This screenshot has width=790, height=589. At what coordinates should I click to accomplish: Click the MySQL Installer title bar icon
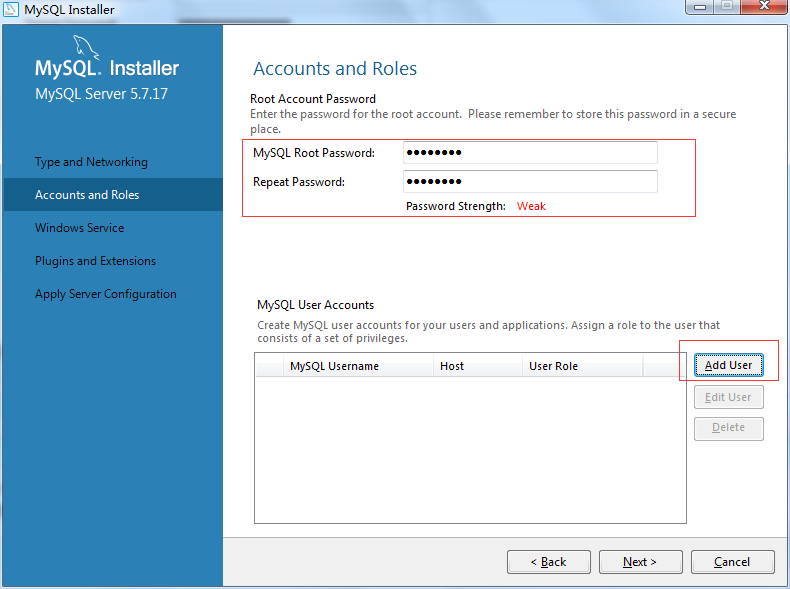point(11,10)
